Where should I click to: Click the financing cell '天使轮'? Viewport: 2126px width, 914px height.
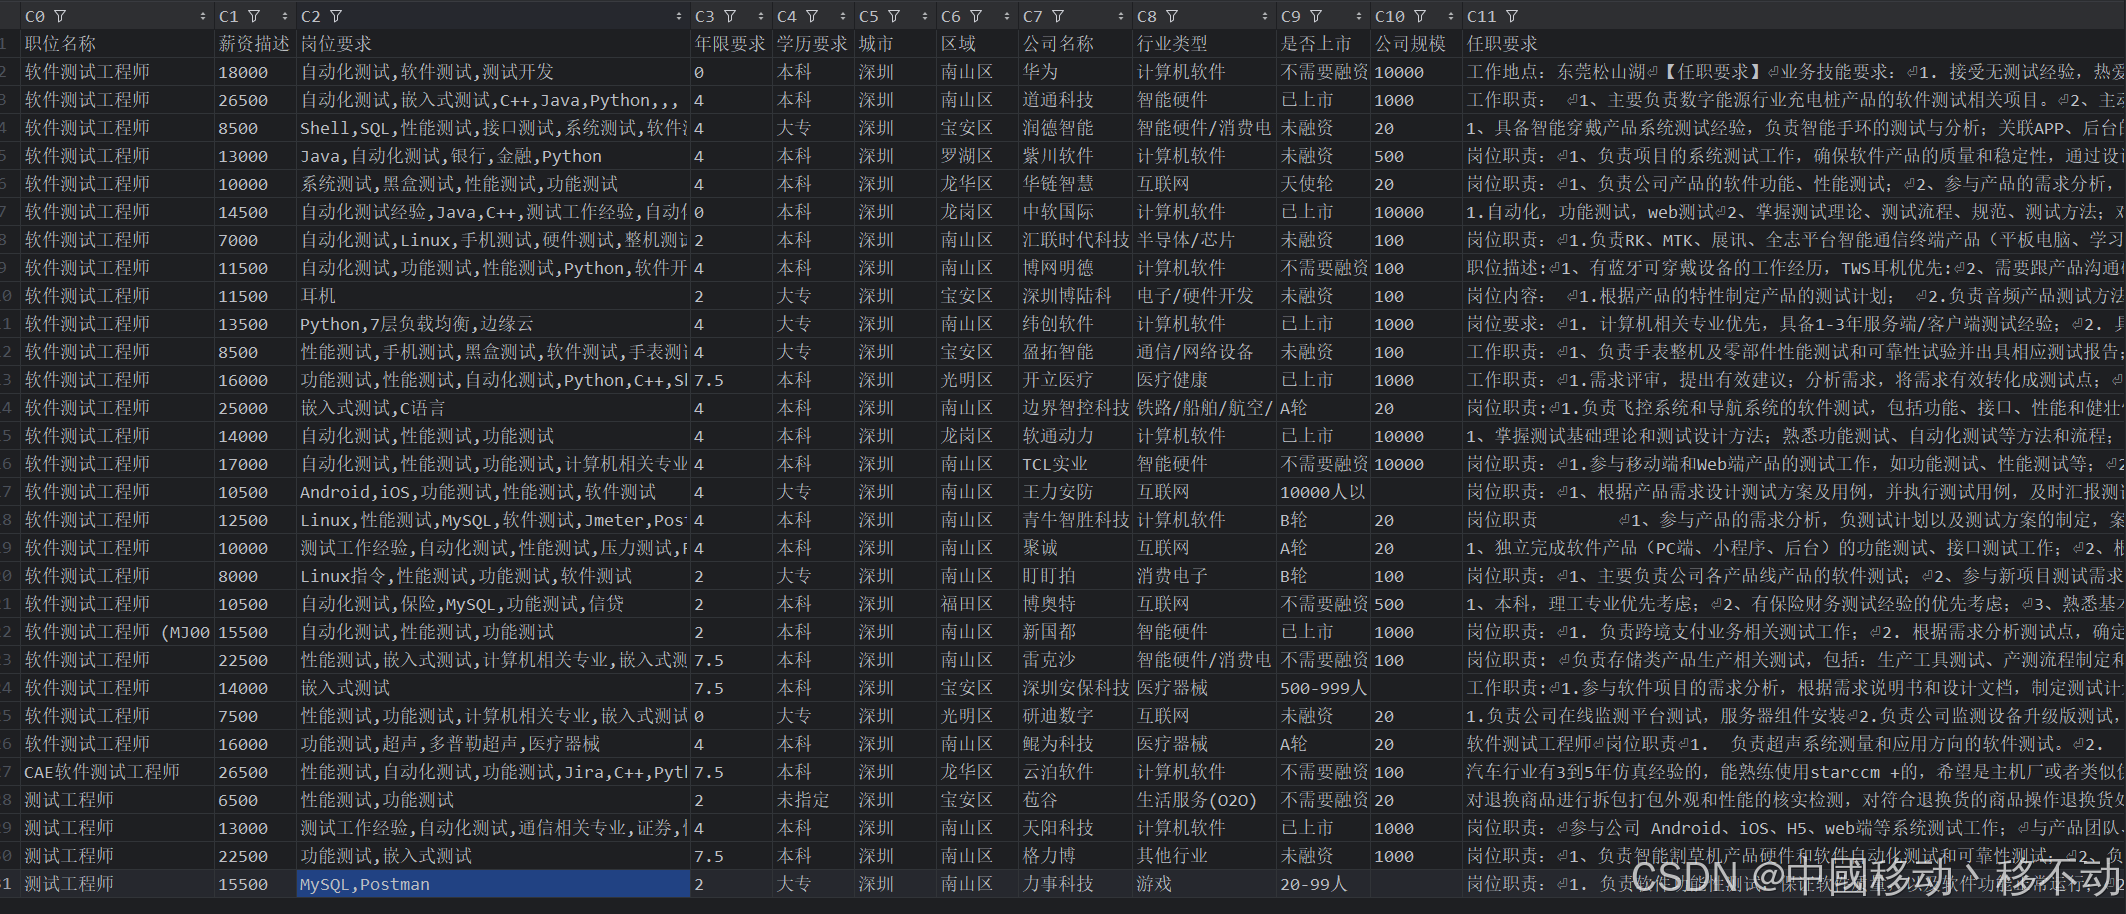[x=1307, y=184]
